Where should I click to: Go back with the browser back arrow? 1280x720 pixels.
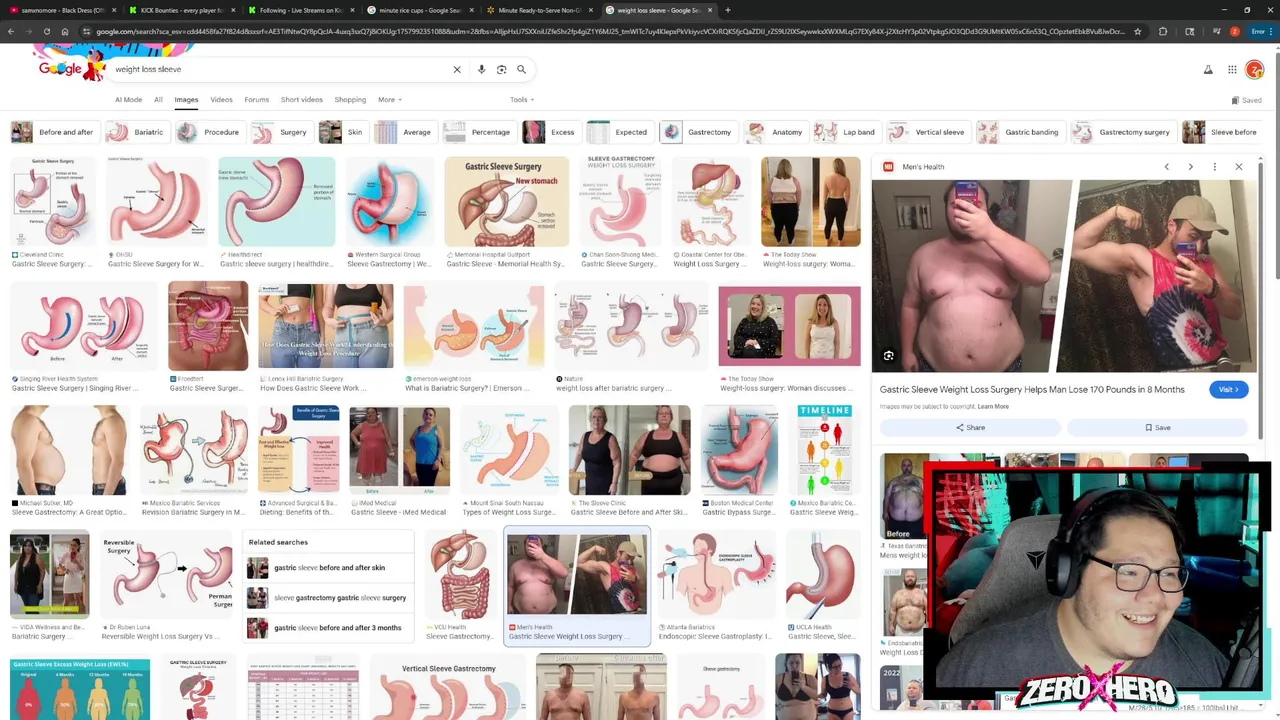10,31
